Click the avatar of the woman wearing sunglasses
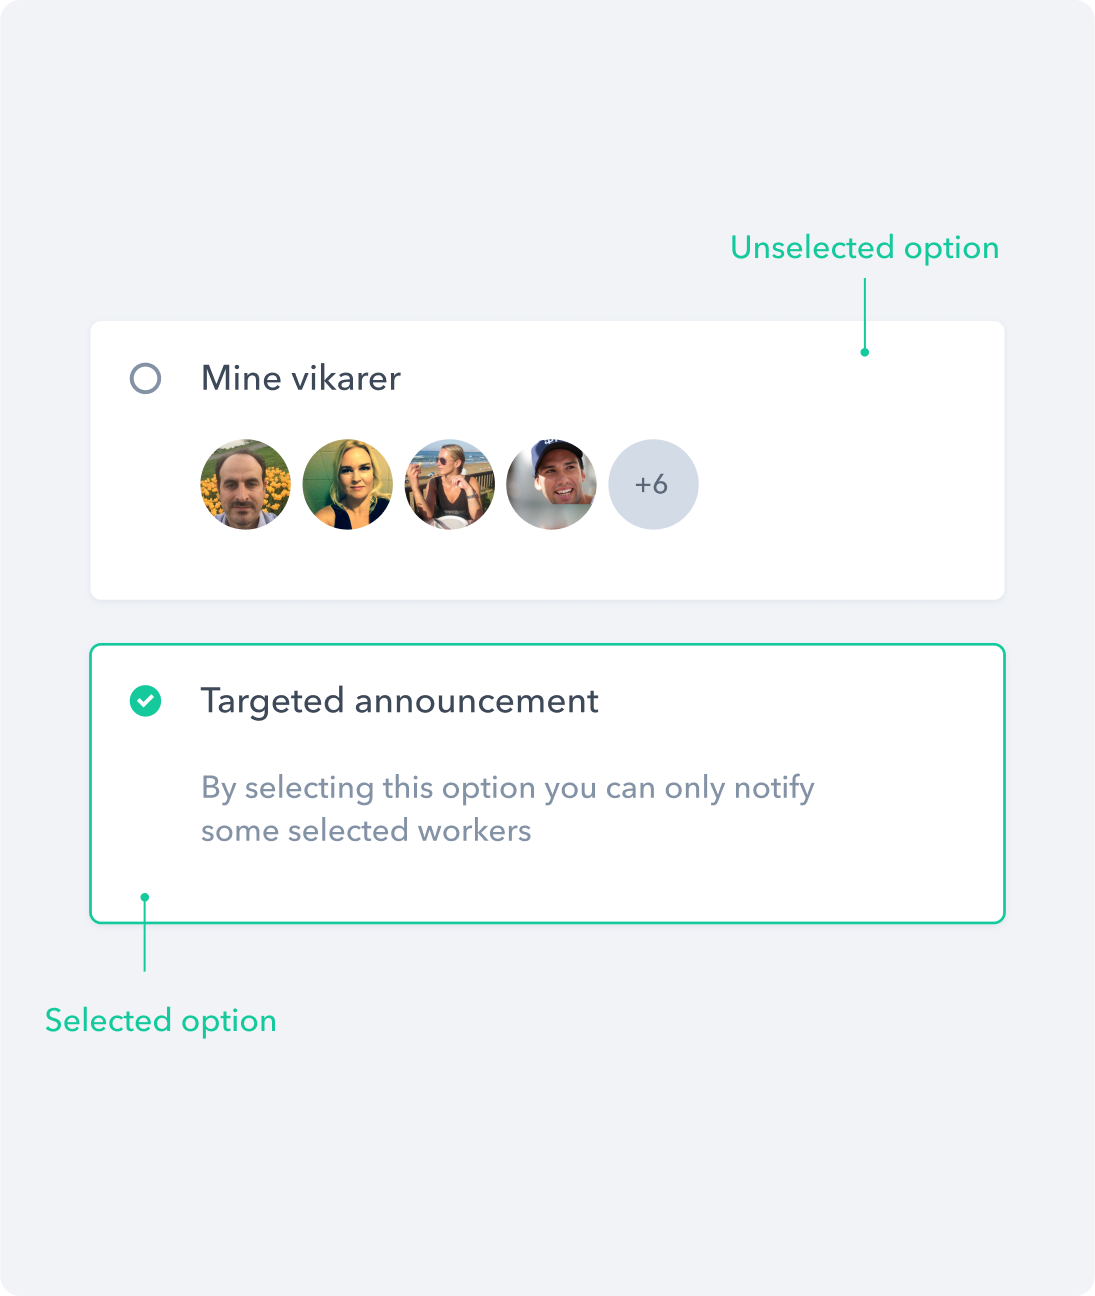This screenshot has width=1095, height=1296. click(x=449, y=484)
